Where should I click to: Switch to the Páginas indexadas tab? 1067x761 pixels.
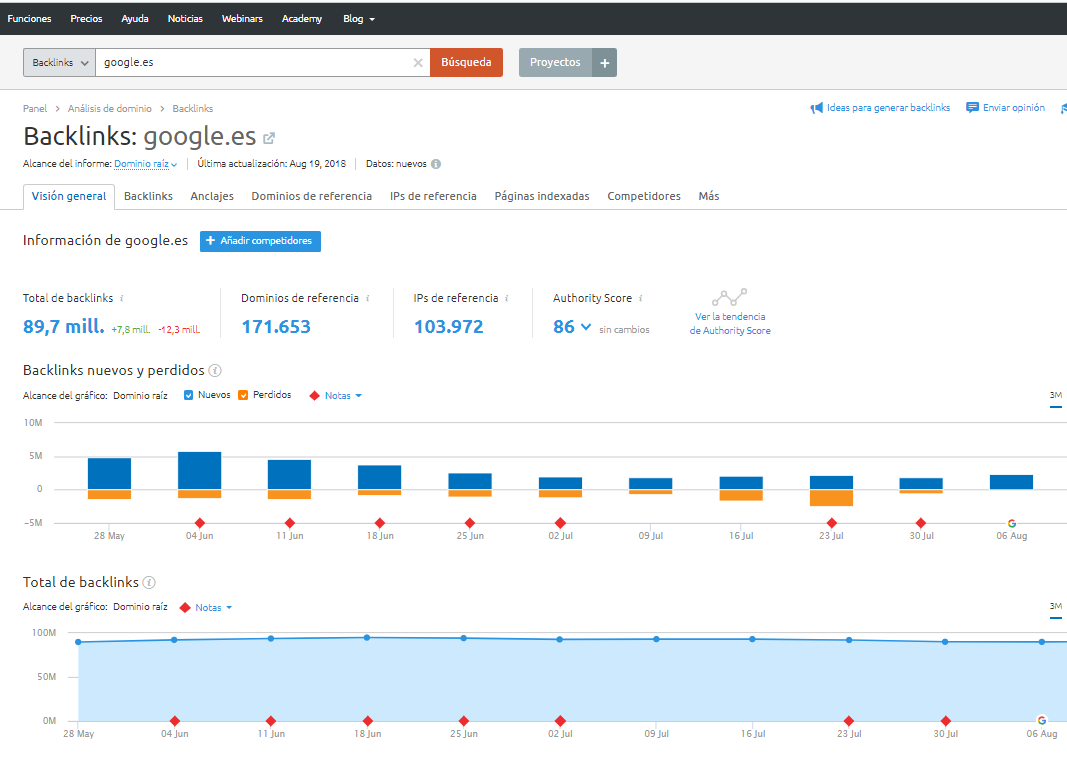(x=542, y=196)
